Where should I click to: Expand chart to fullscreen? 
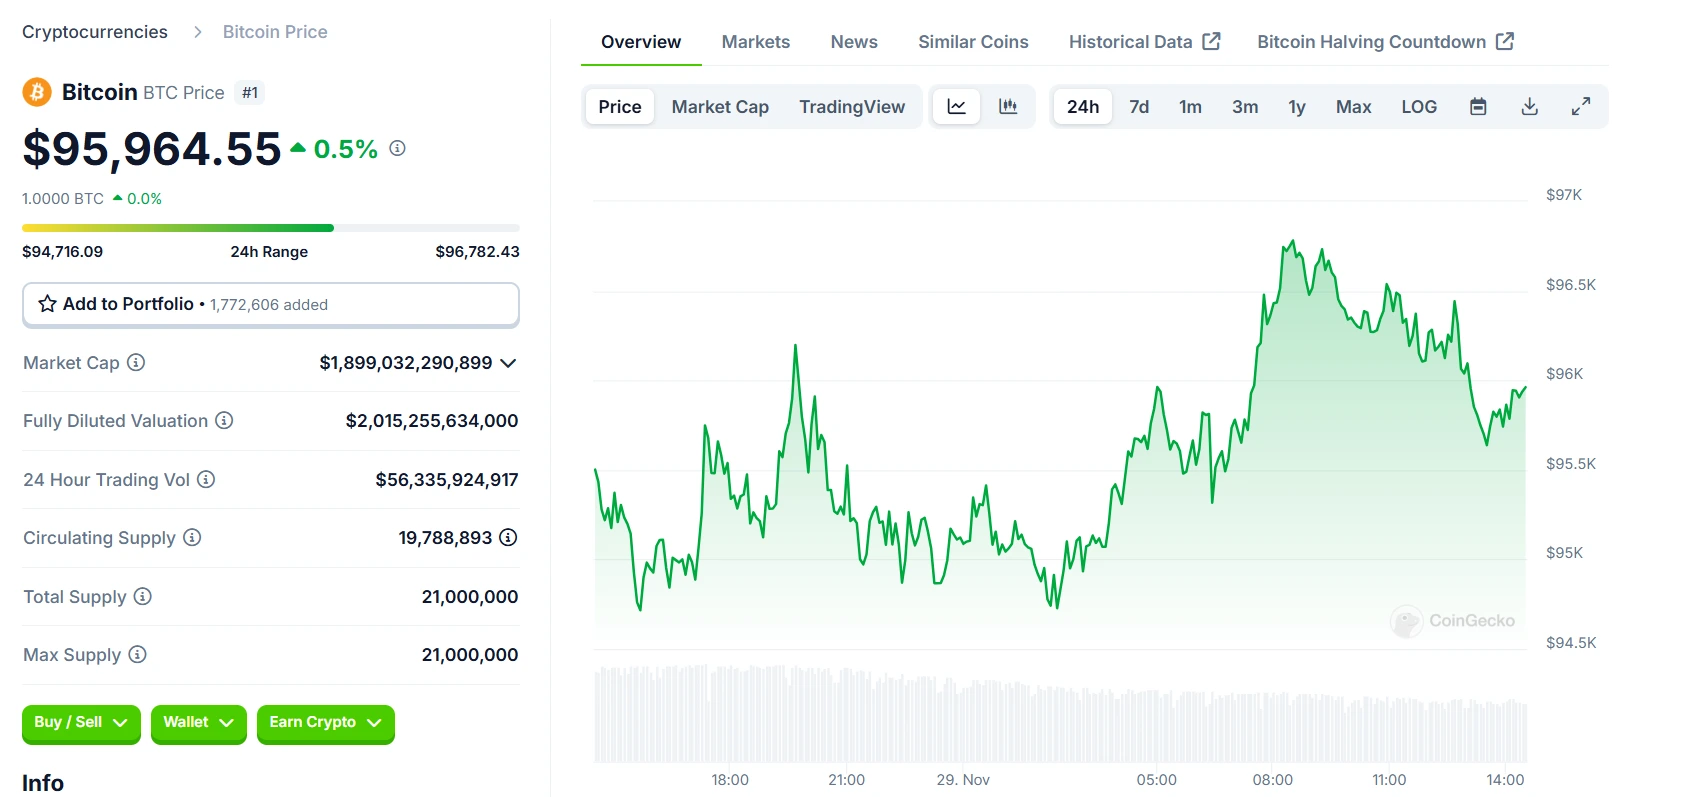tap(1580, 106)
